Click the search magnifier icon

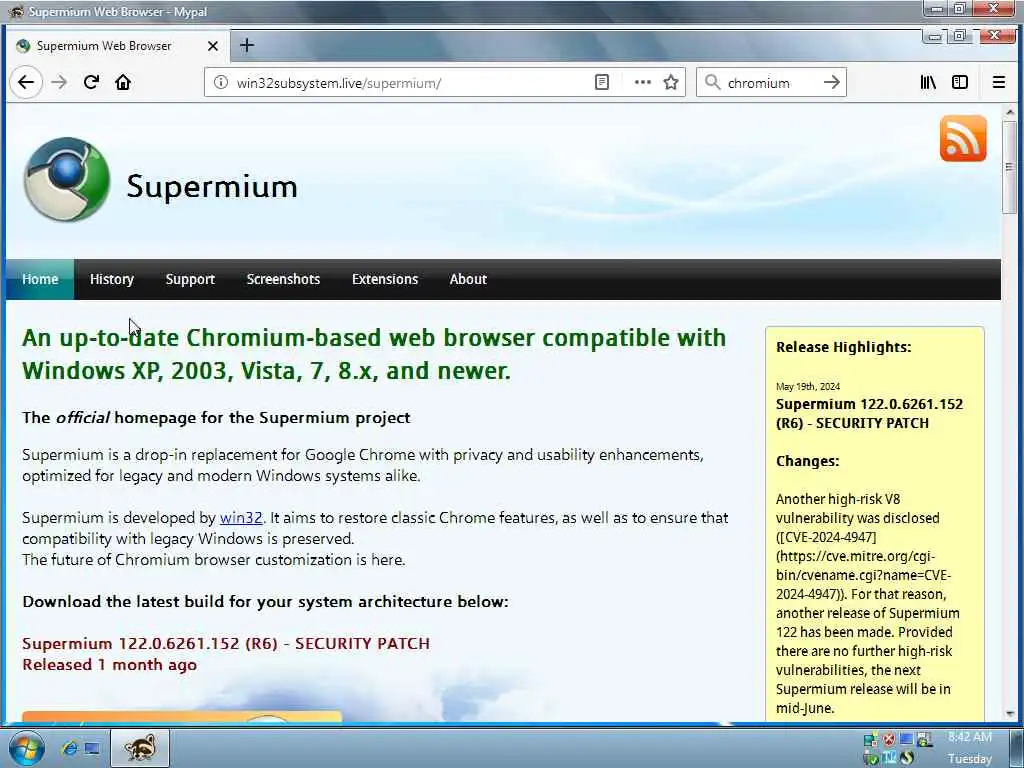(712, 82)
